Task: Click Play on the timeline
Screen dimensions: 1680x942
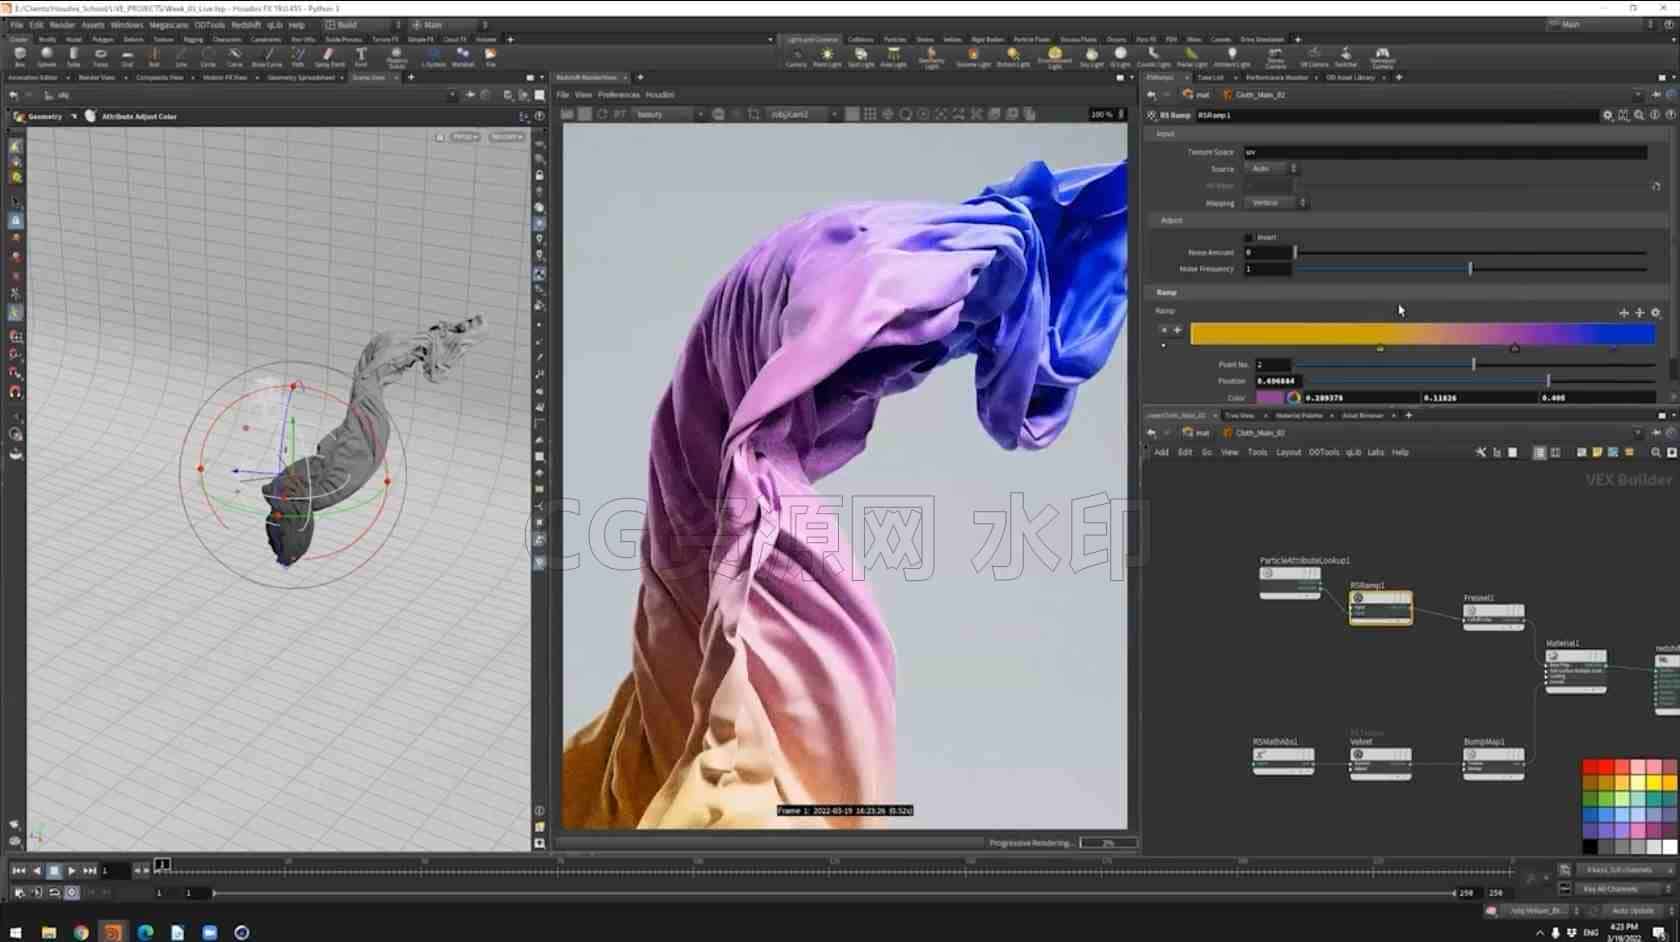Action: coord(72,871)
